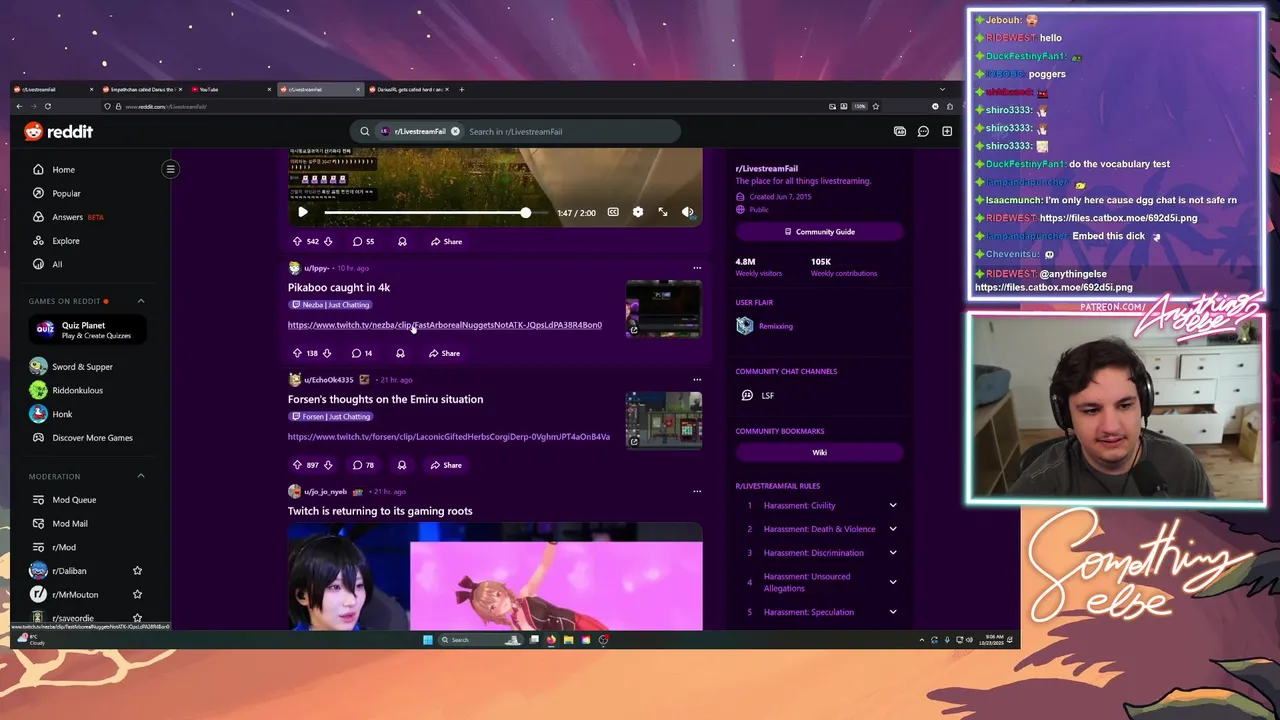Remove r/LivestreamFail filter from search
Viewport: 1280px width, 720px height.
(455, 131)
